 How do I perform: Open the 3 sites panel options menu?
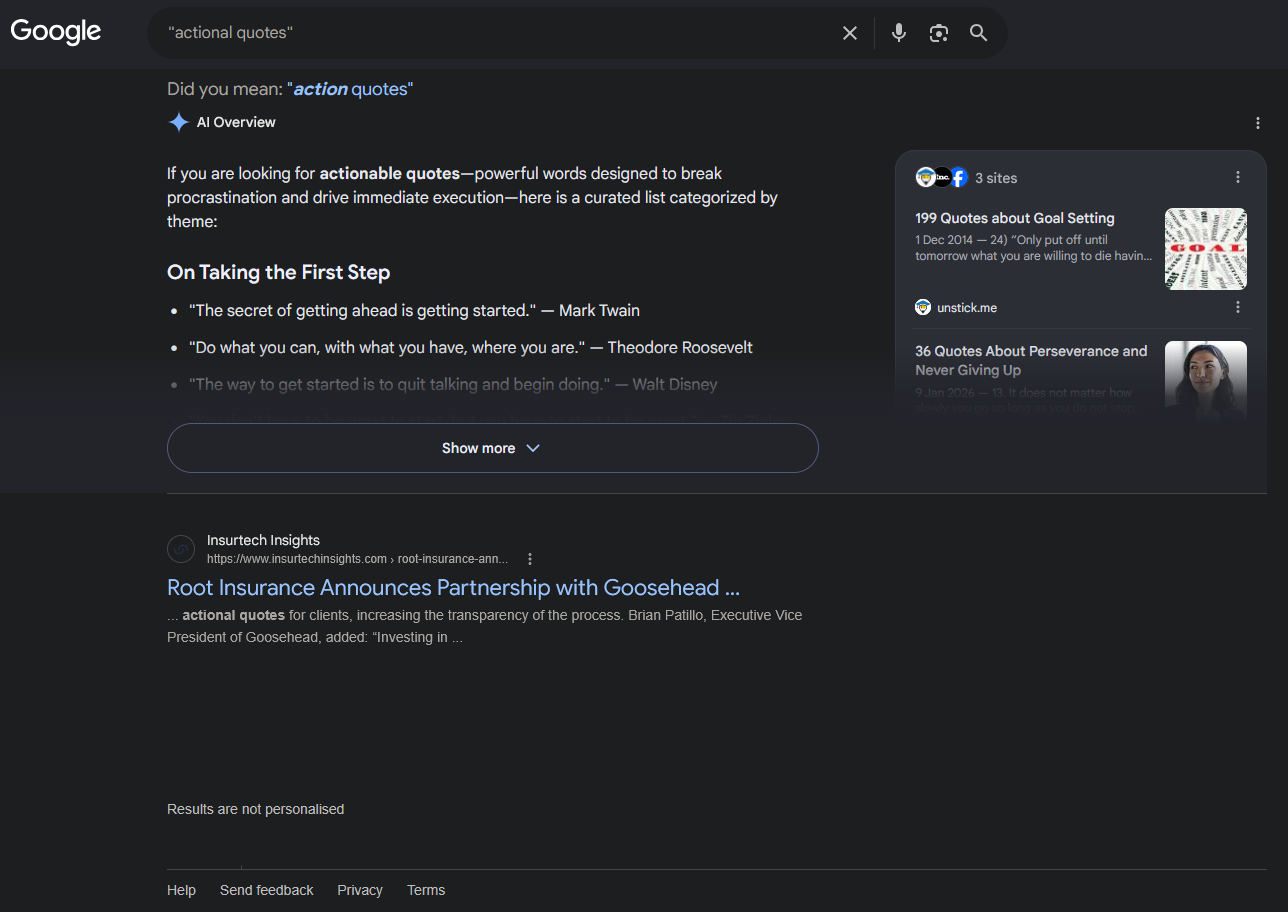[x=1238, y=177]
